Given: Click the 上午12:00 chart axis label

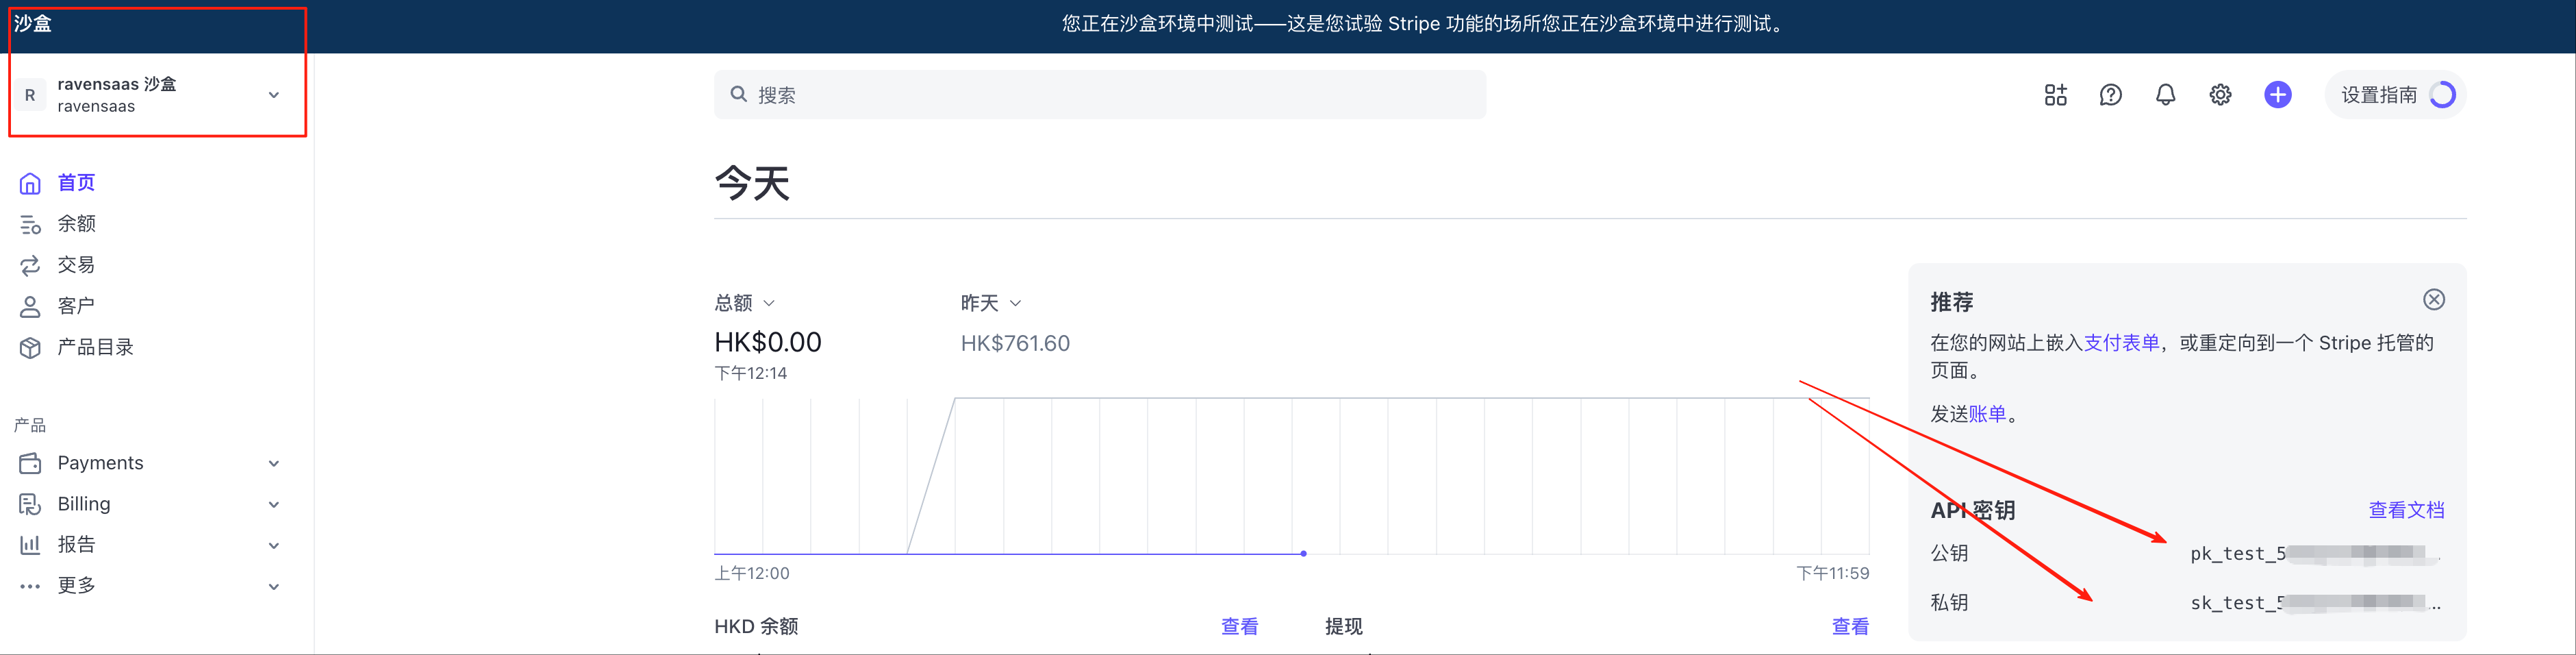Looking at the screenshot, I should (752, 574).
